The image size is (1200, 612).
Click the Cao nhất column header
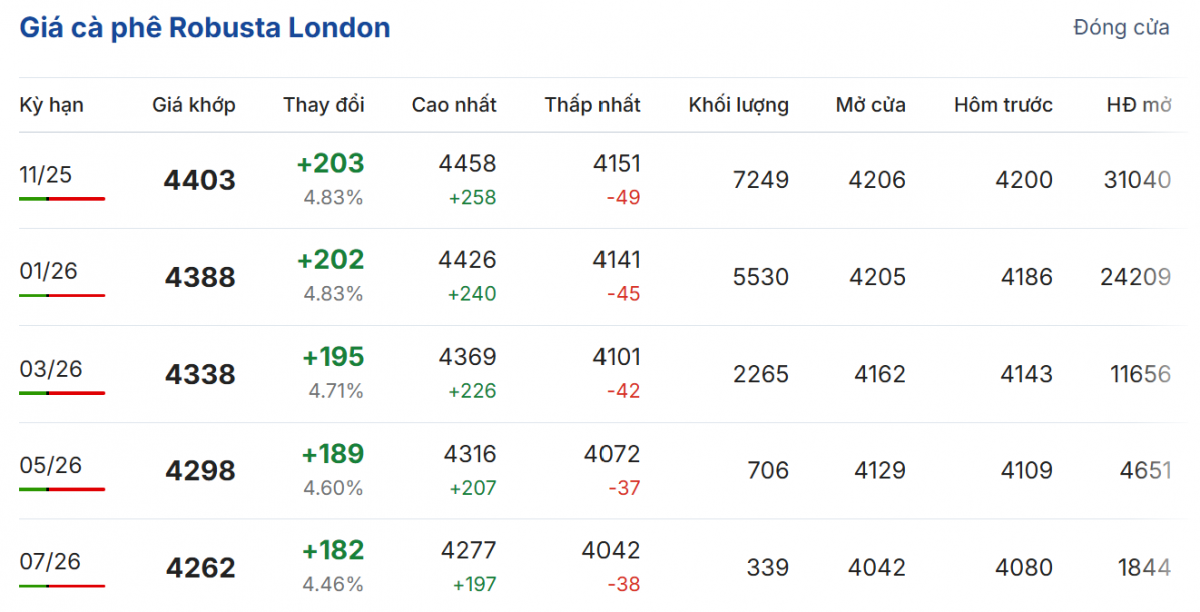point(453,105)
